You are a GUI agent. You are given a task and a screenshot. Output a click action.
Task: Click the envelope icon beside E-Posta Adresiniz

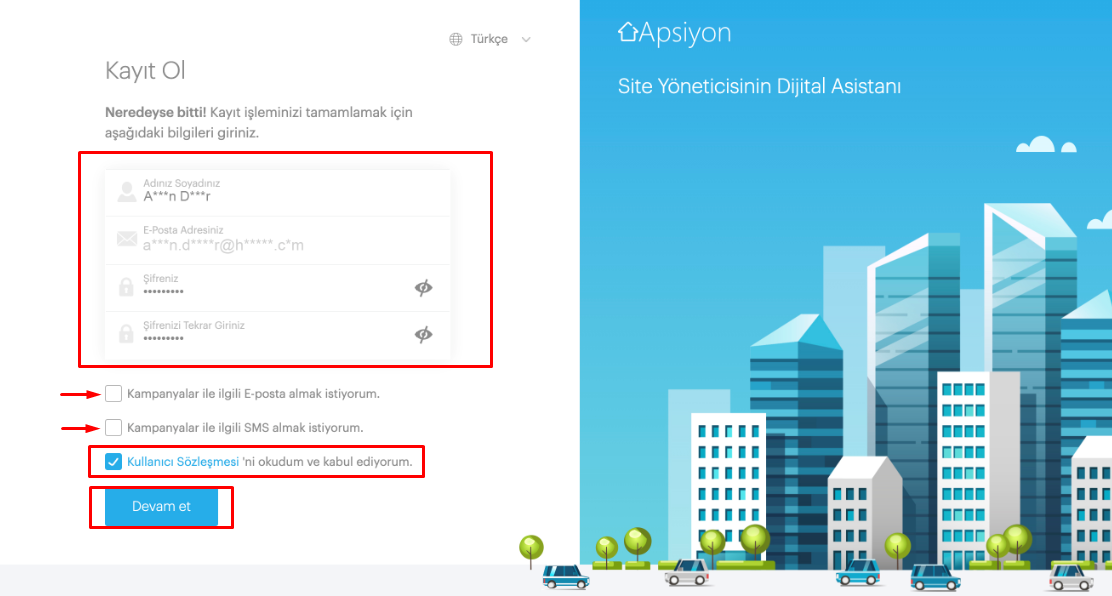click(x=127, y=239)
